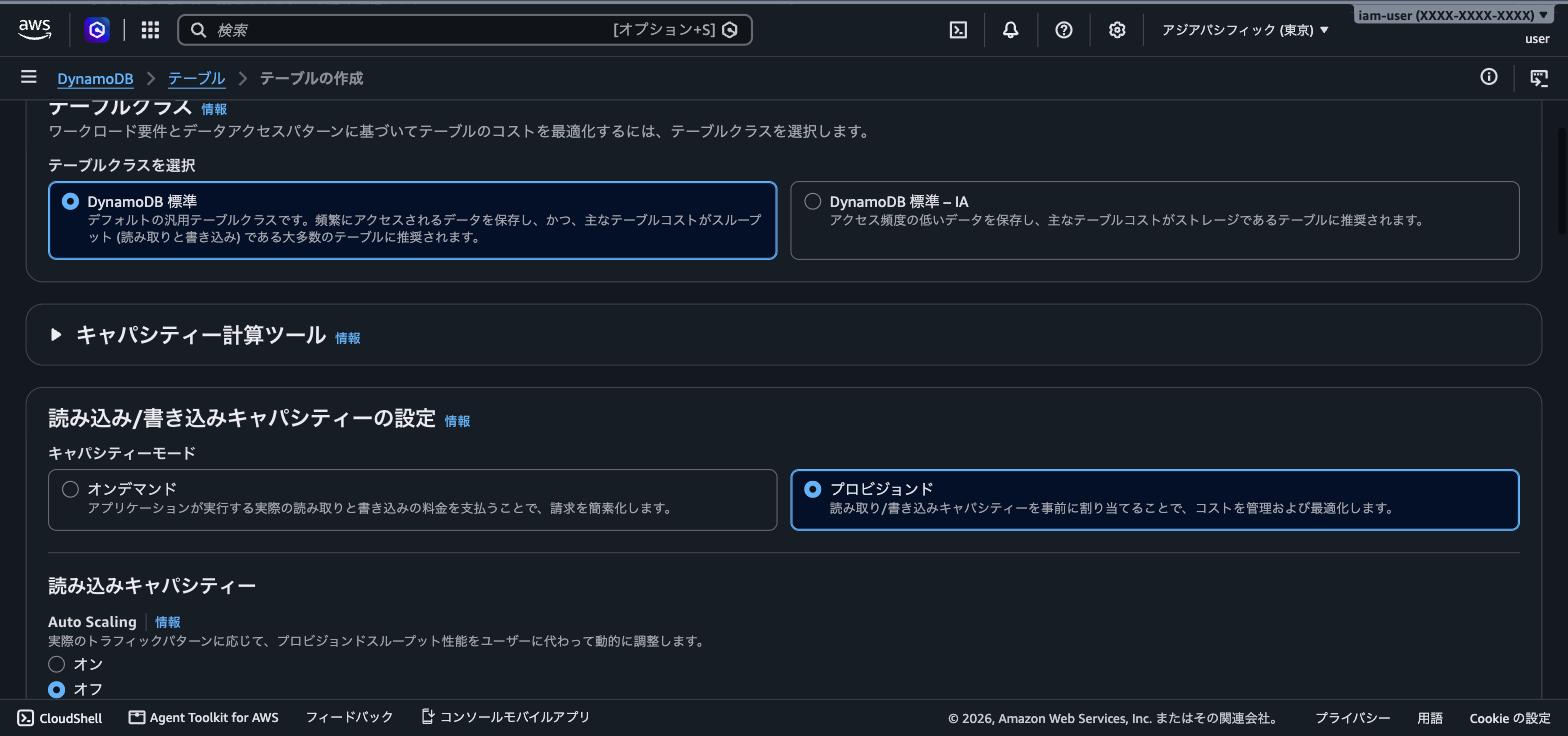Open 情報 link beside キャパシティー計算ツール
This screenshot has height=736, width=1568.
(348, 338)
